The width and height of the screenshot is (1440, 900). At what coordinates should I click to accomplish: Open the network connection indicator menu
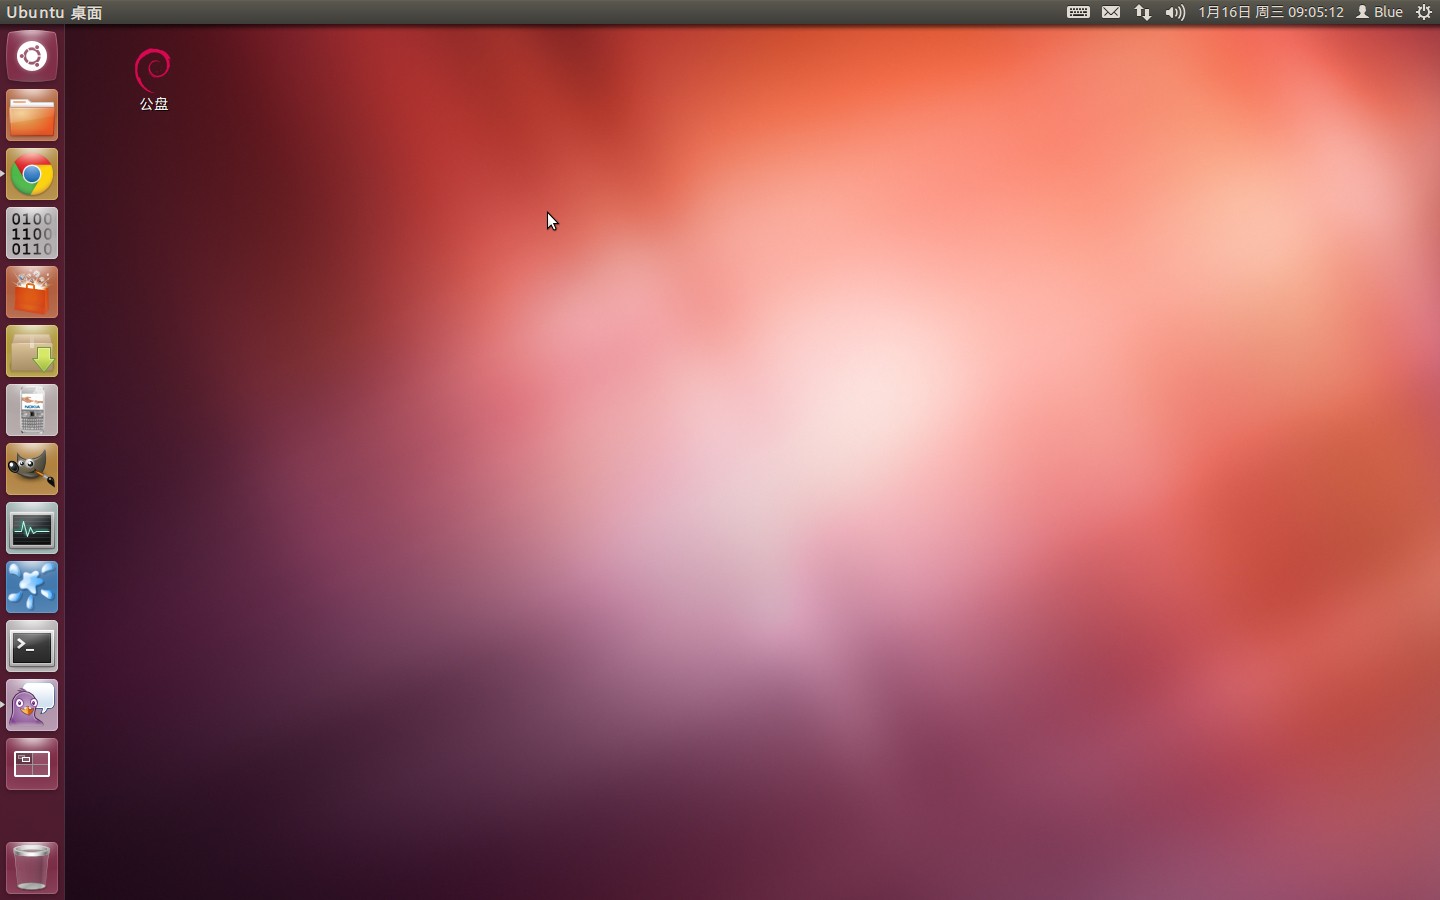[1142, 12]
